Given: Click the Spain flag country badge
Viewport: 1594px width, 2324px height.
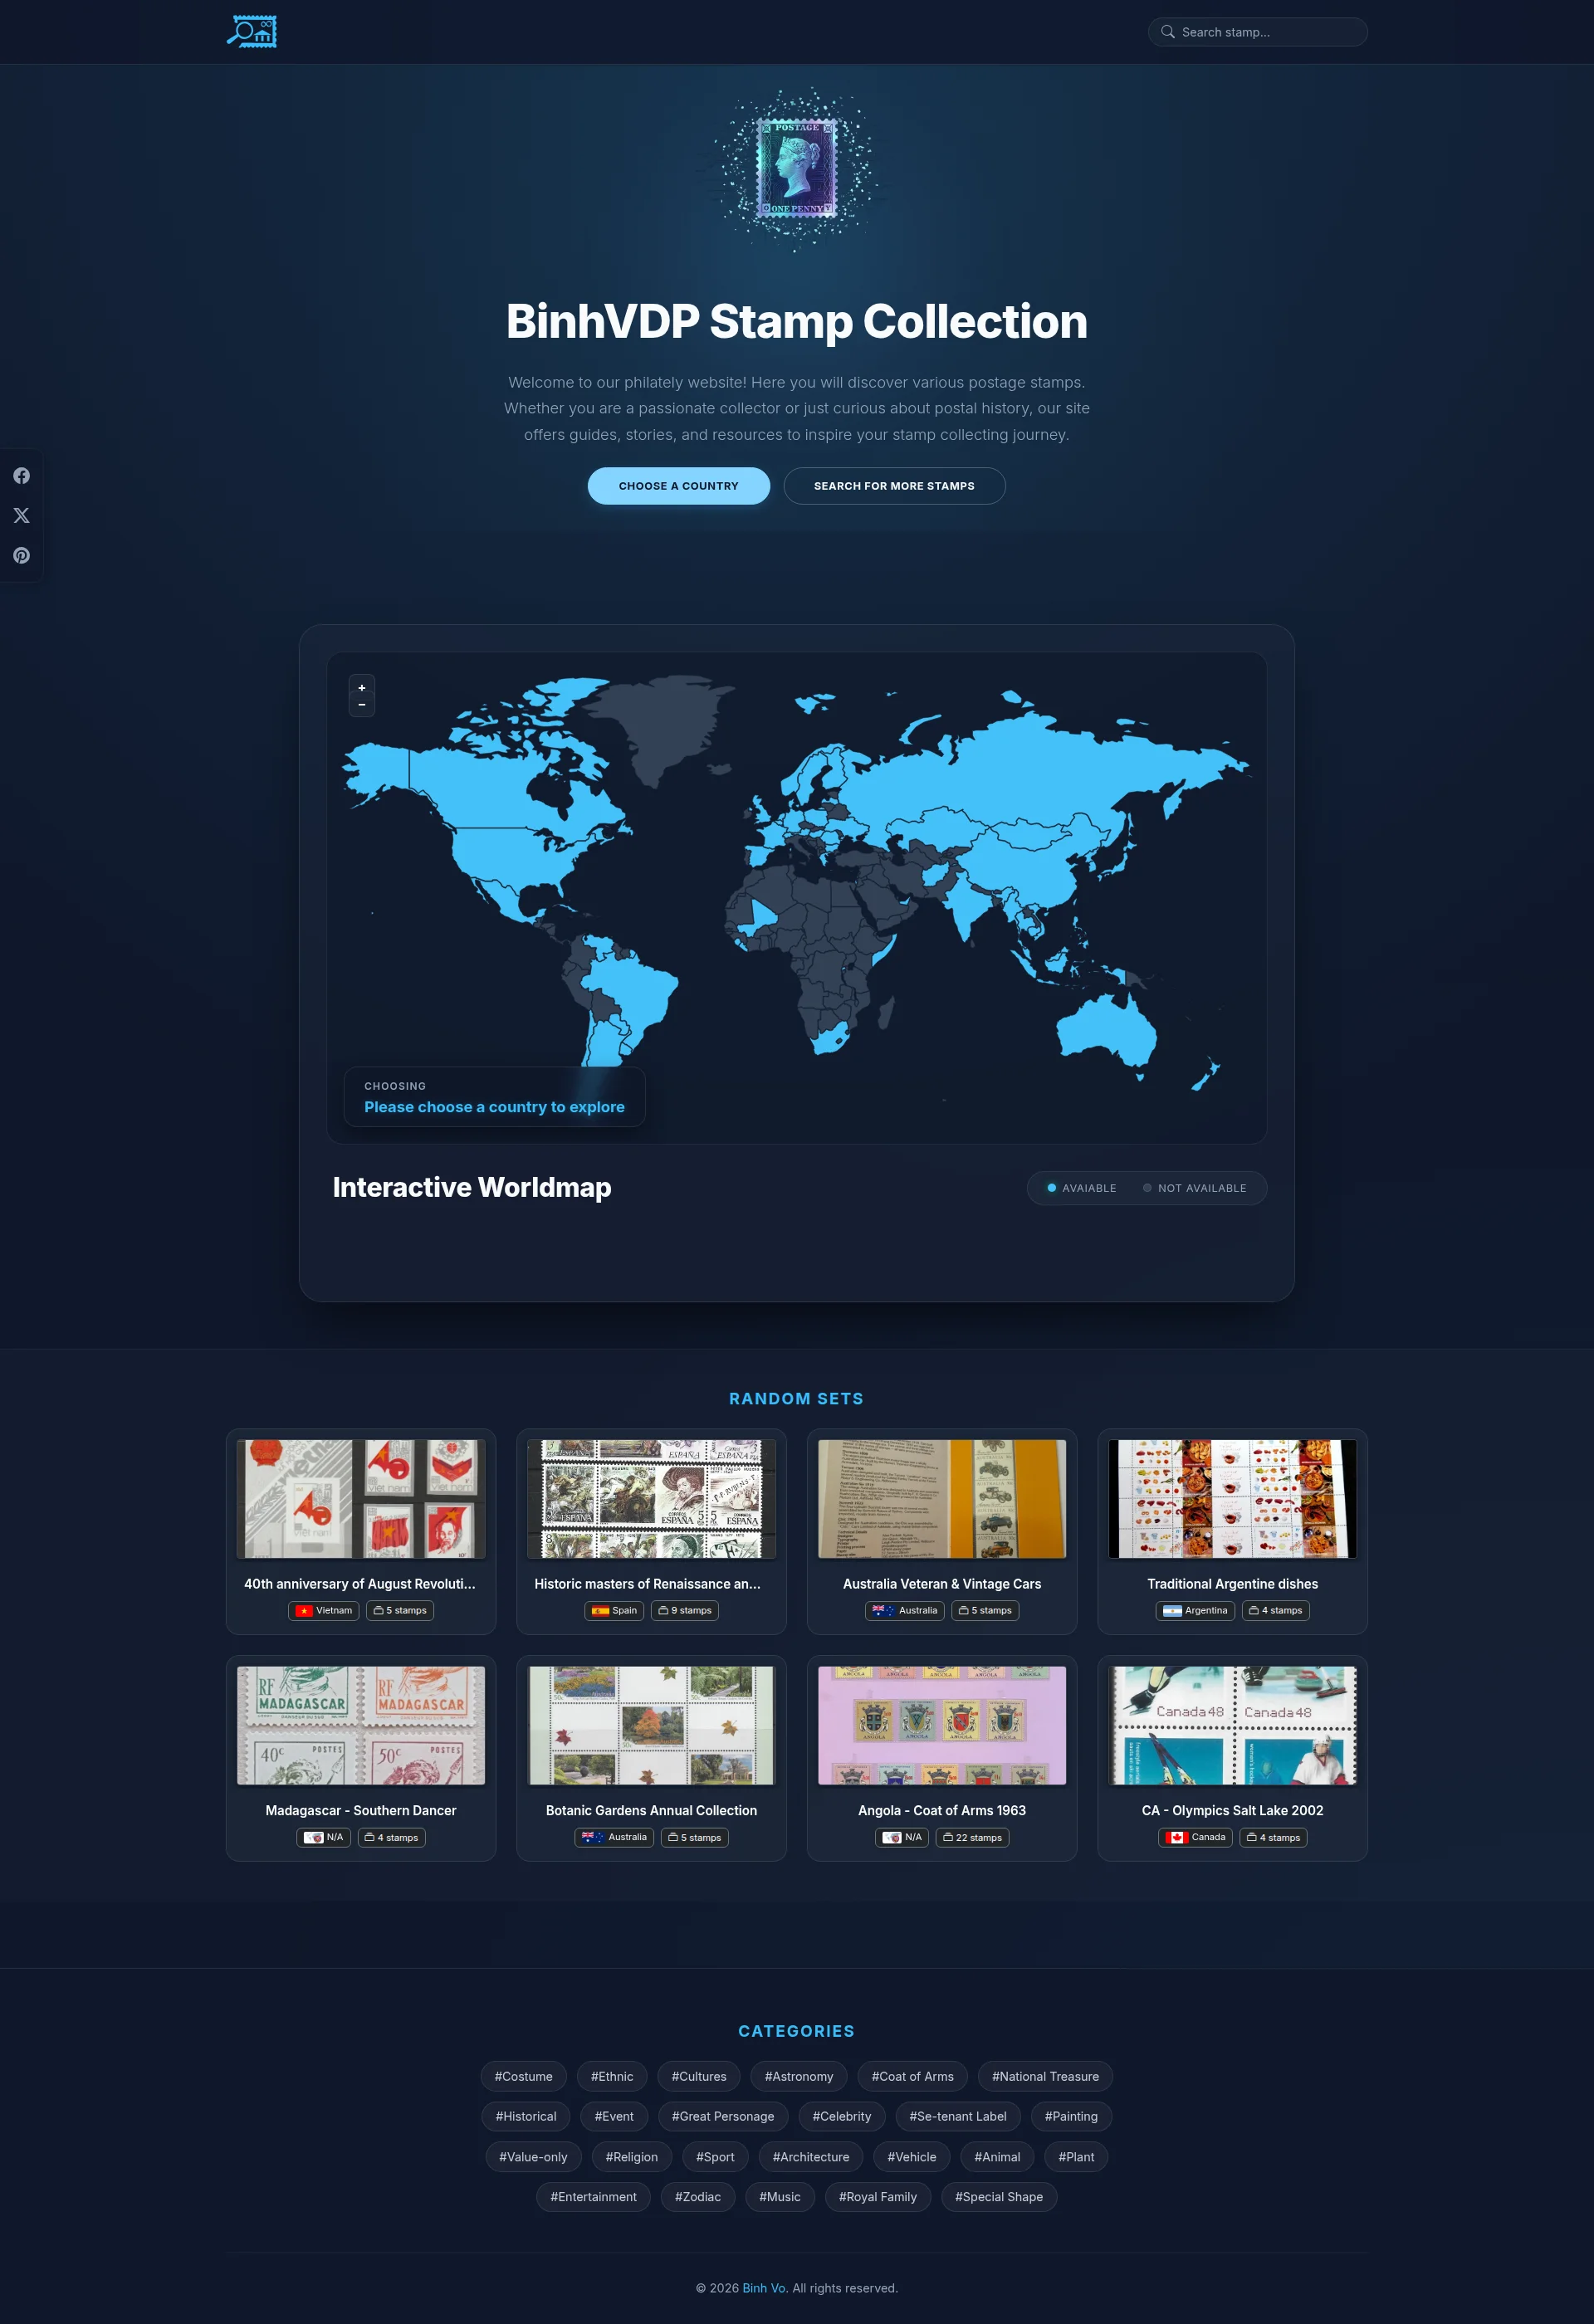Looking at the screenshot, I should click(614, 1611).
